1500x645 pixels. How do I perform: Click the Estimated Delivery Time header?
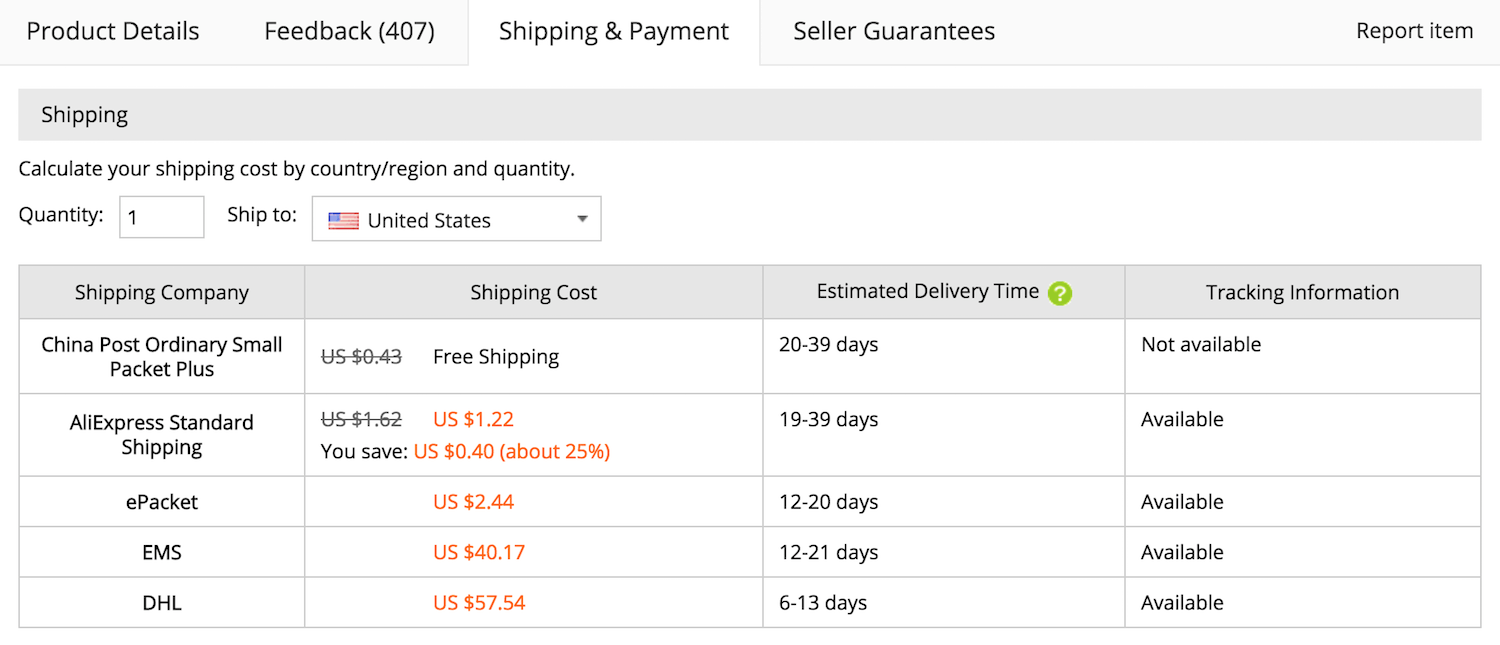(x=928, y=291)
